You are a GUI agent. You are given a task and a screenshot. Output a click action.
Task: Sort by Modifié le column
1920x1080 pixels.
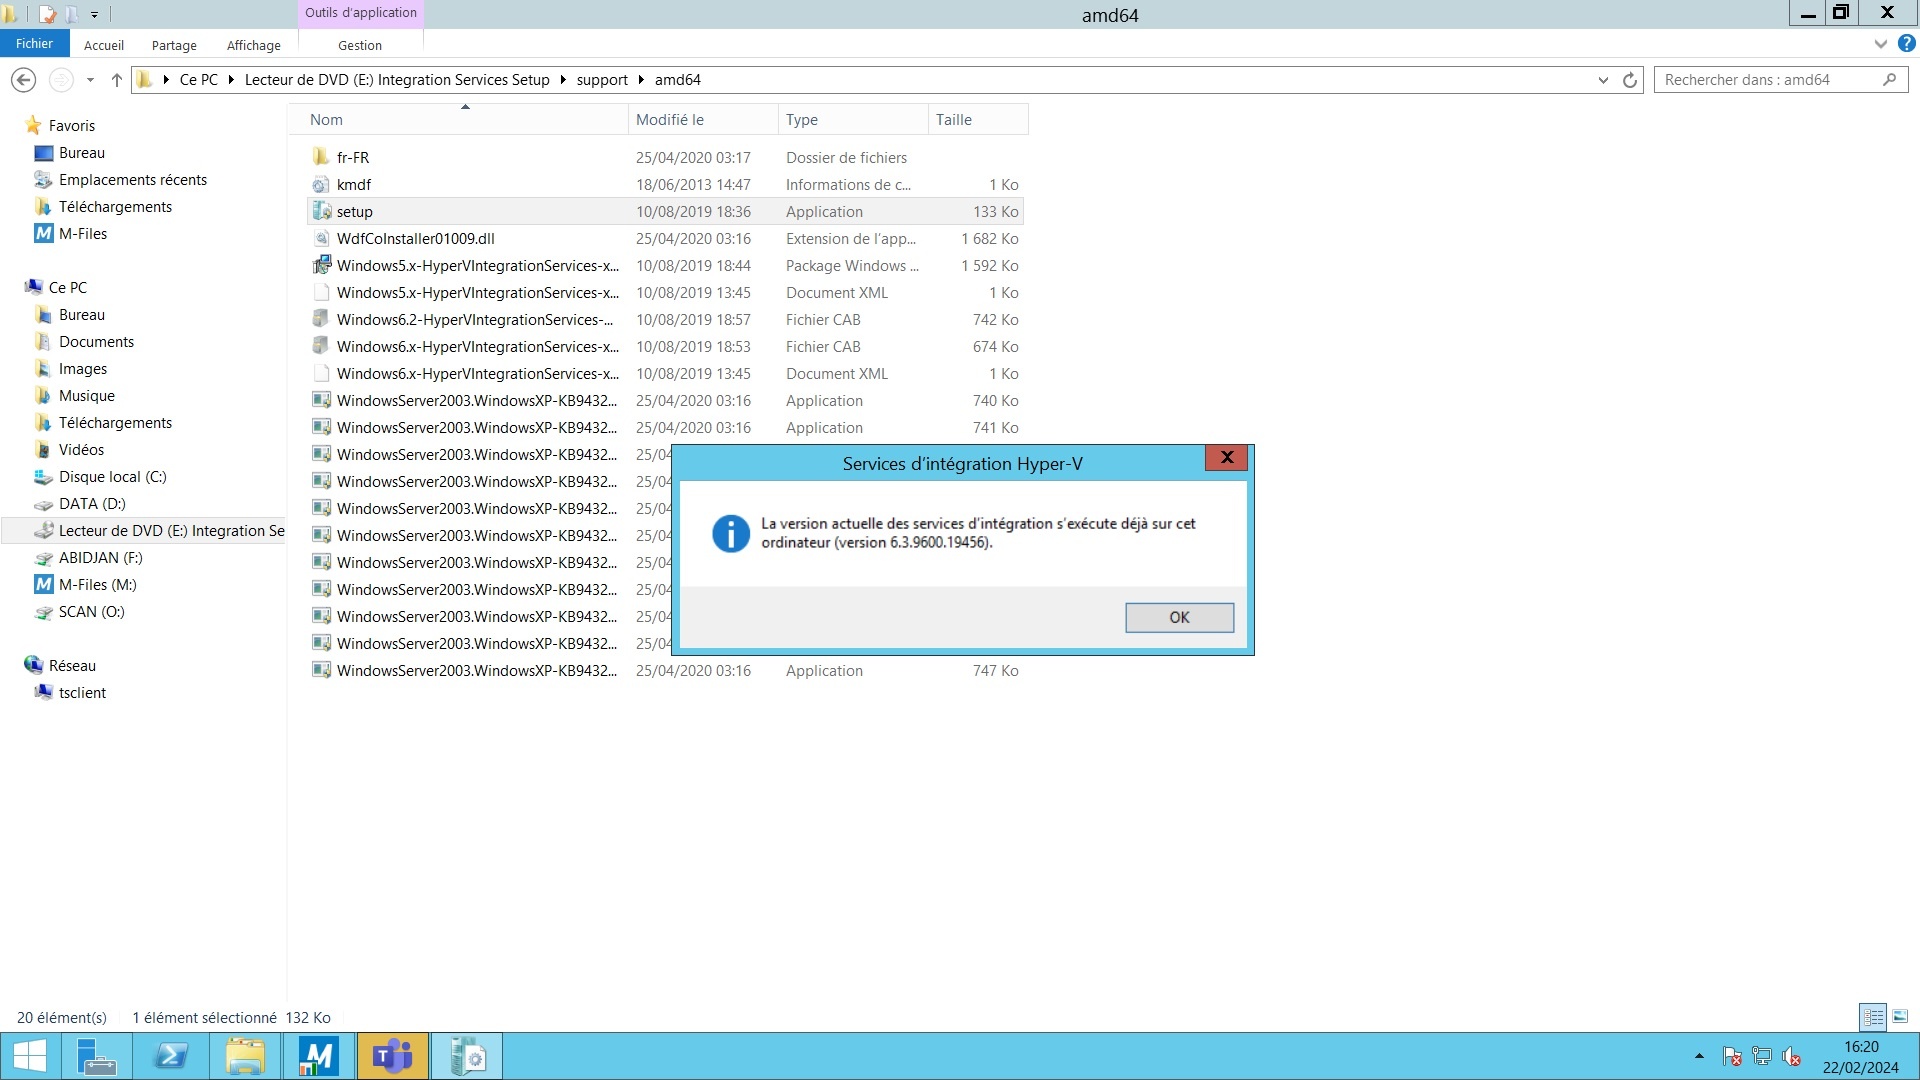click(703, 120)
